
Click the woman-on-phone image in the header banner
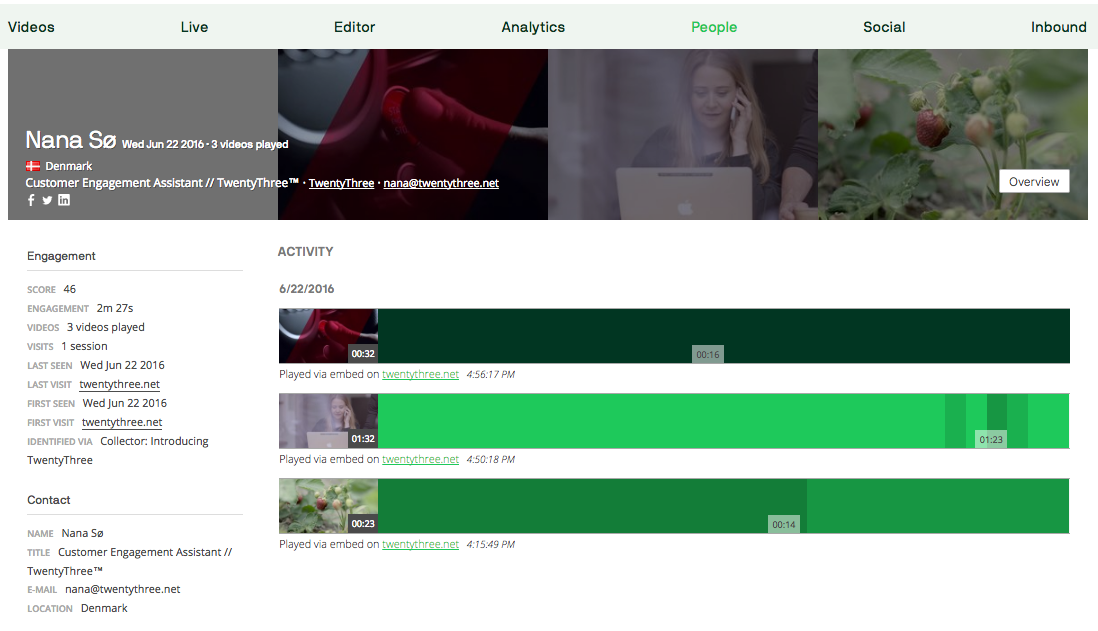(683, 134)
